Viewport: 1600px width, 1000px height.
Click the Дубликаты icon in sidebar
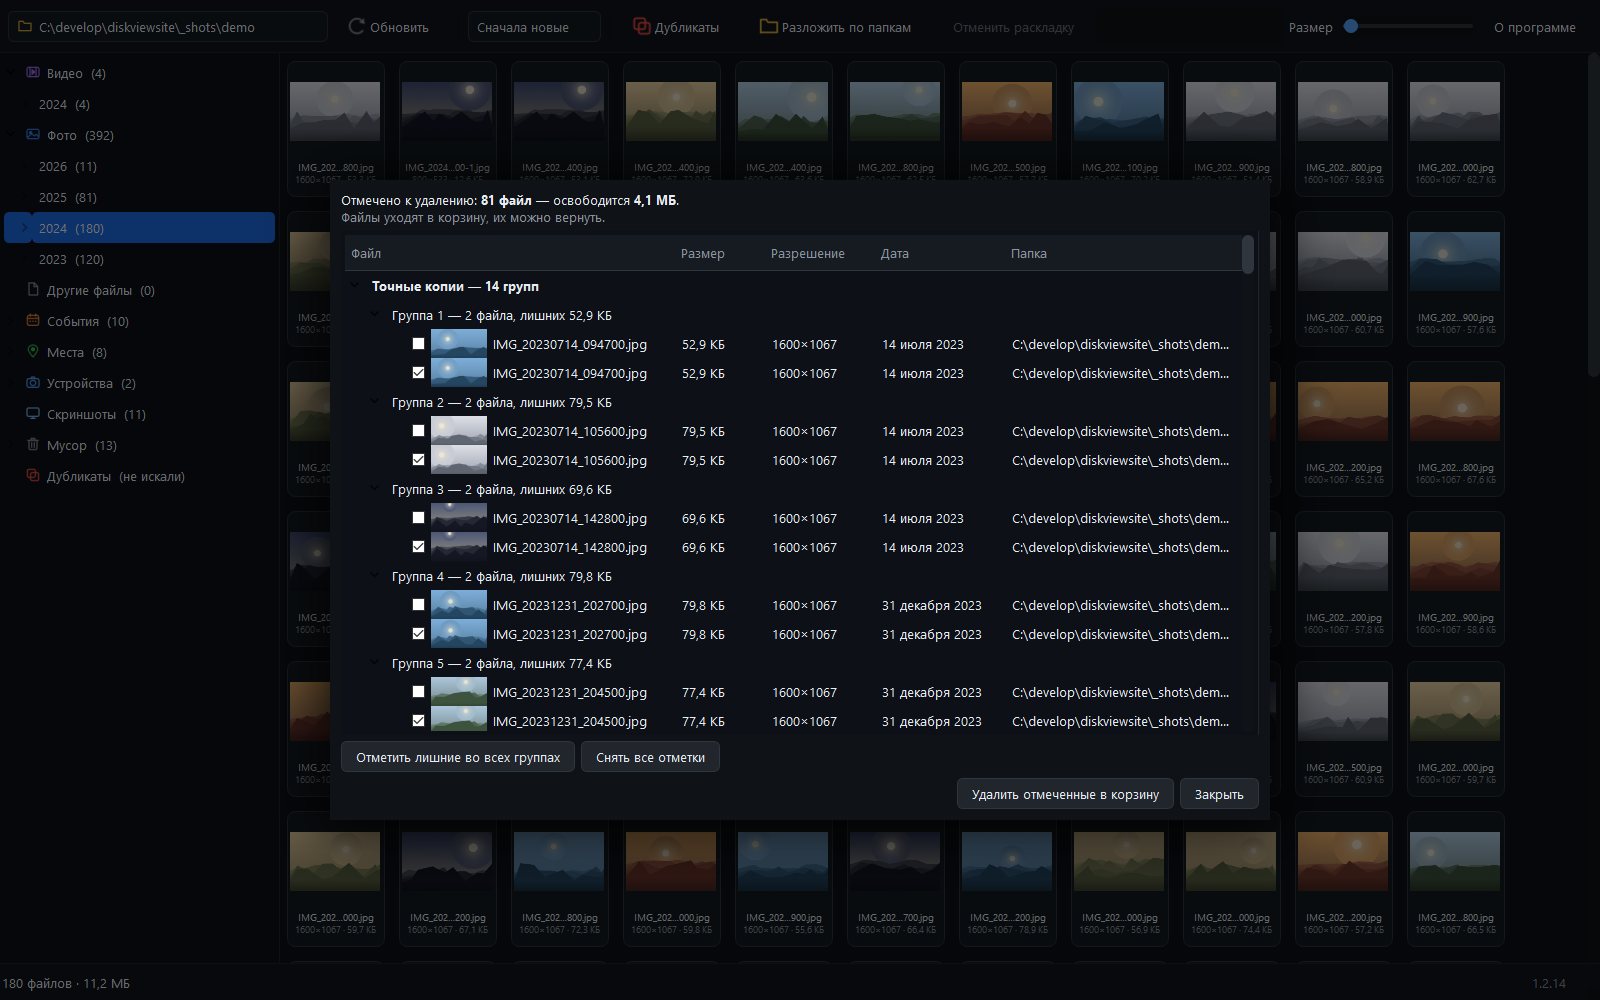tap(33, 476)
